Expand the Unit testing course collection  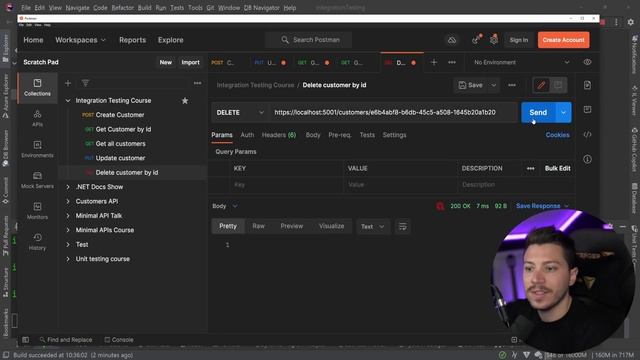click(x=68, y=259)
